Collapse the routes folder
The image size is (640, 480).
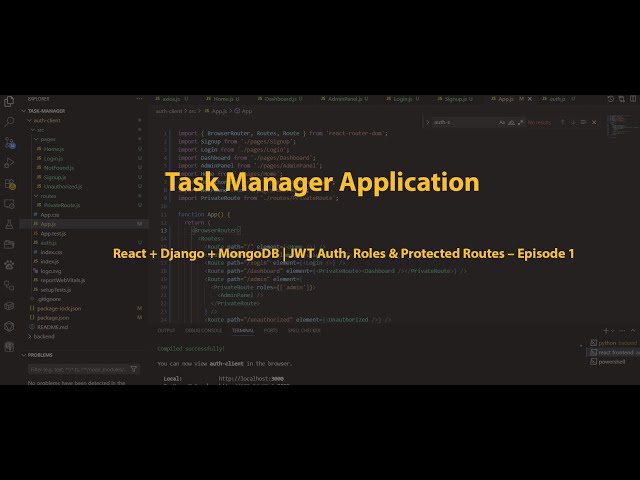point(36,196)
